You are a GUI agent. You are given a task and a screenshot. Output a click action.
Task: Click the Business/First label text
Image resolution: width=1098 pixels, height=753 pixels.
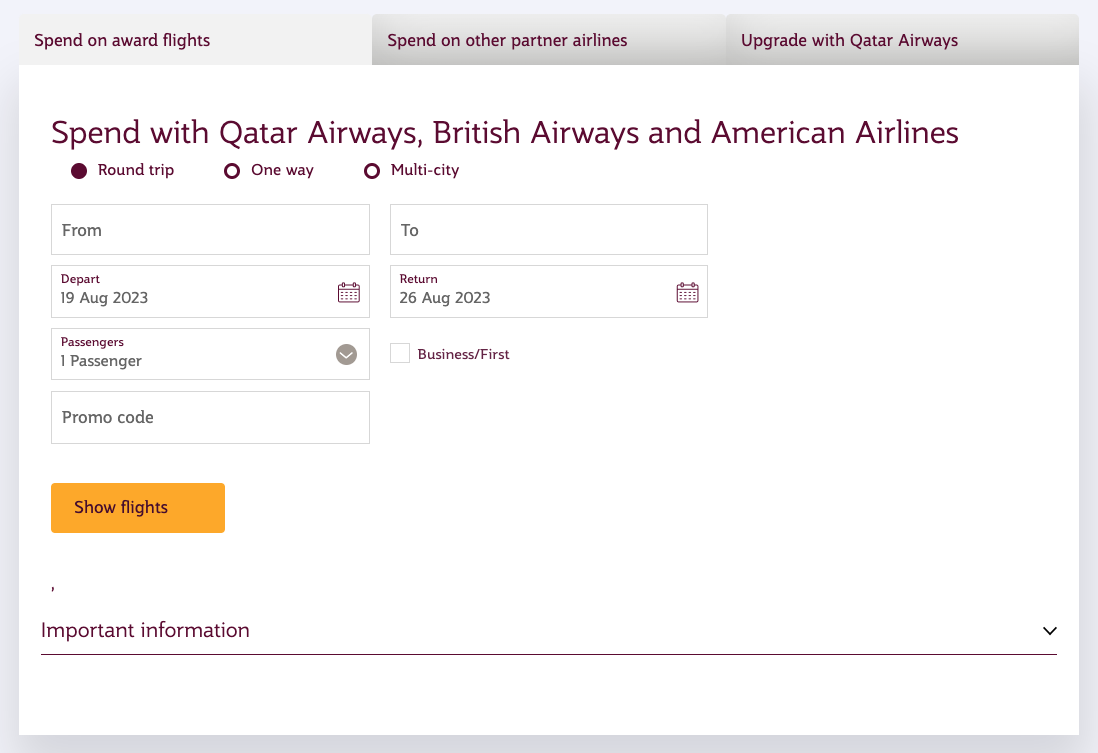464,354
